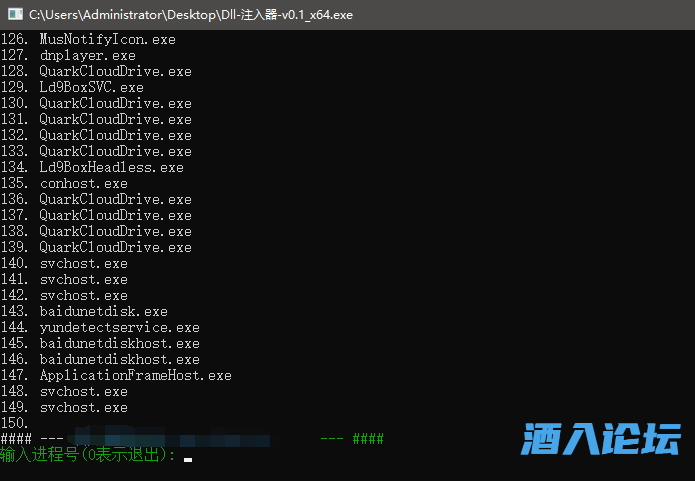695x481 pixels.
Task: Click the Ld9BoxHeadless.exe entry
Action: [x=111, y=167]
